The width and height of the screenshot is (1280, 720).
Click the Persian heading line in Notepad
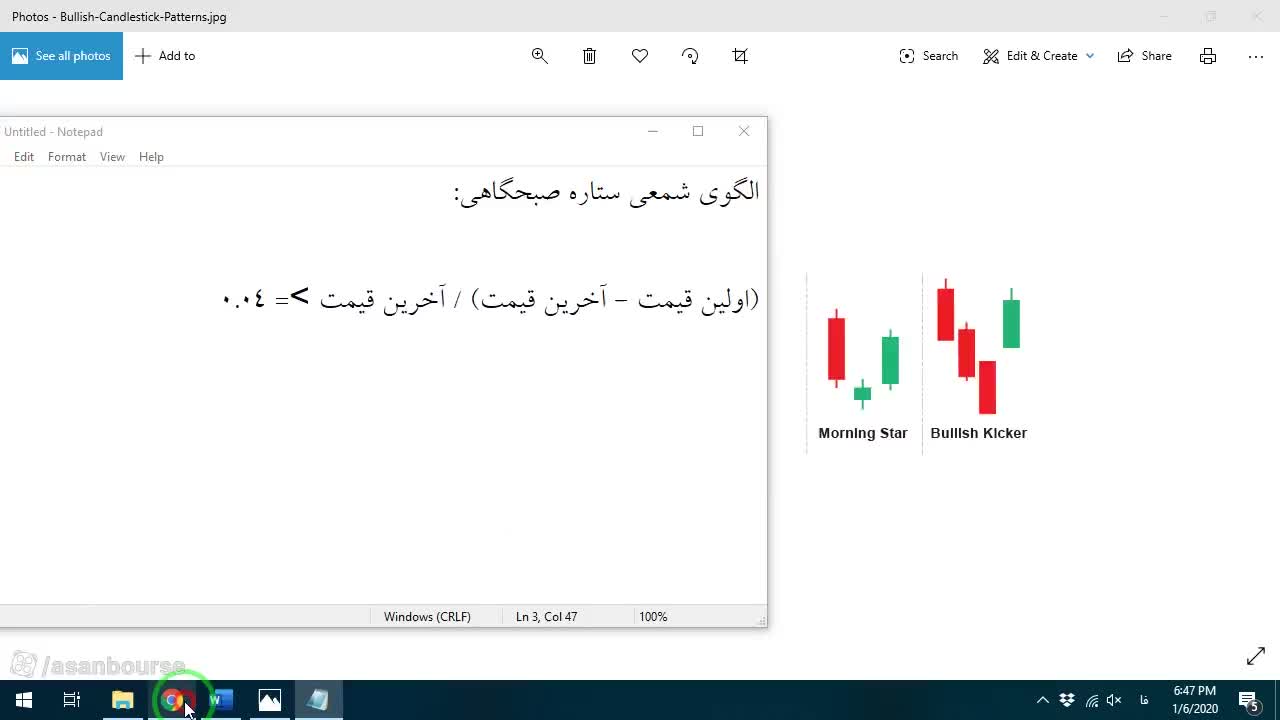[607, 192]
